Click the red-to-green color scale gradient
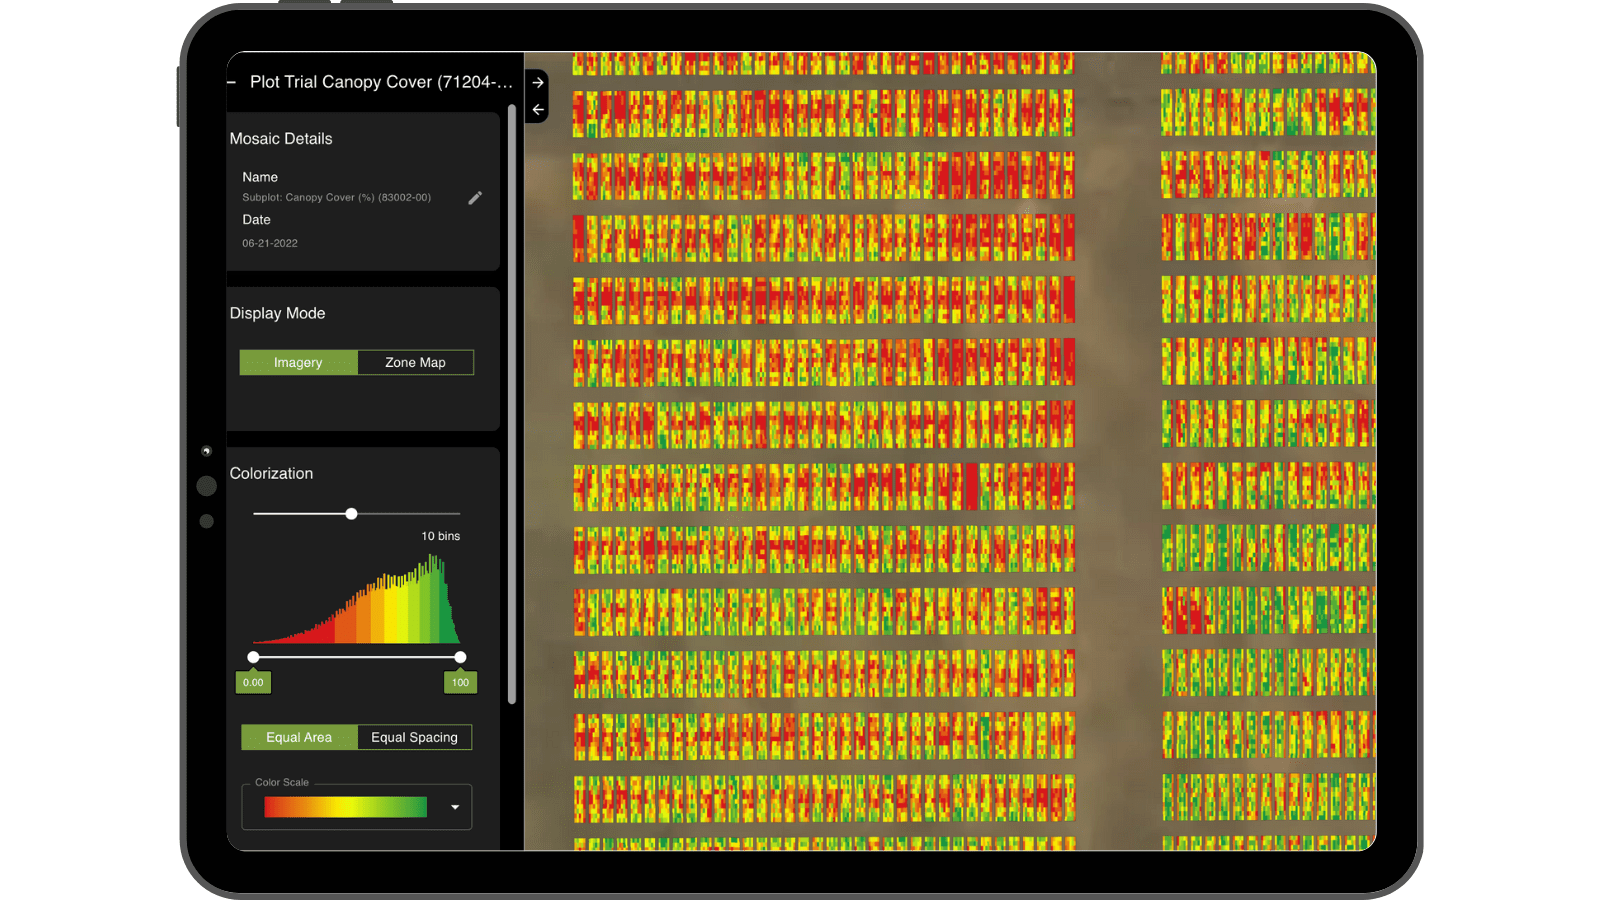 coord(345,807)
